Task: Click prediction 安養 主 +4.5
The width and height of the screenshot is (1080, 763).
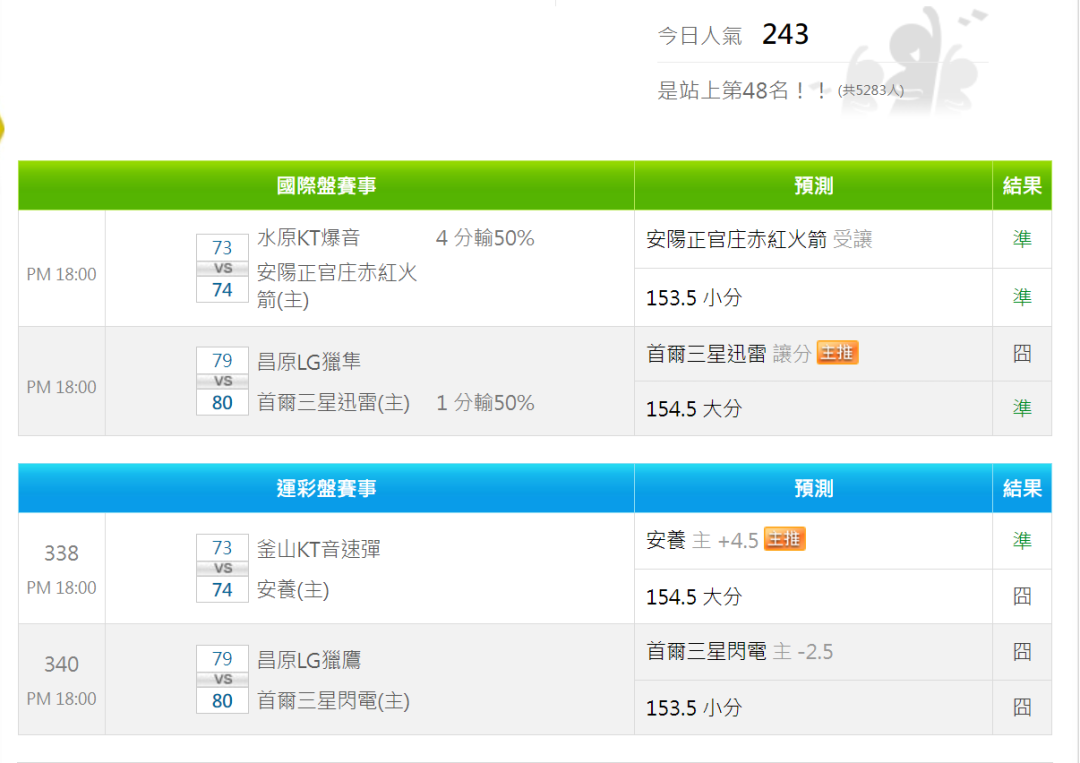Action: pos(702,541)
